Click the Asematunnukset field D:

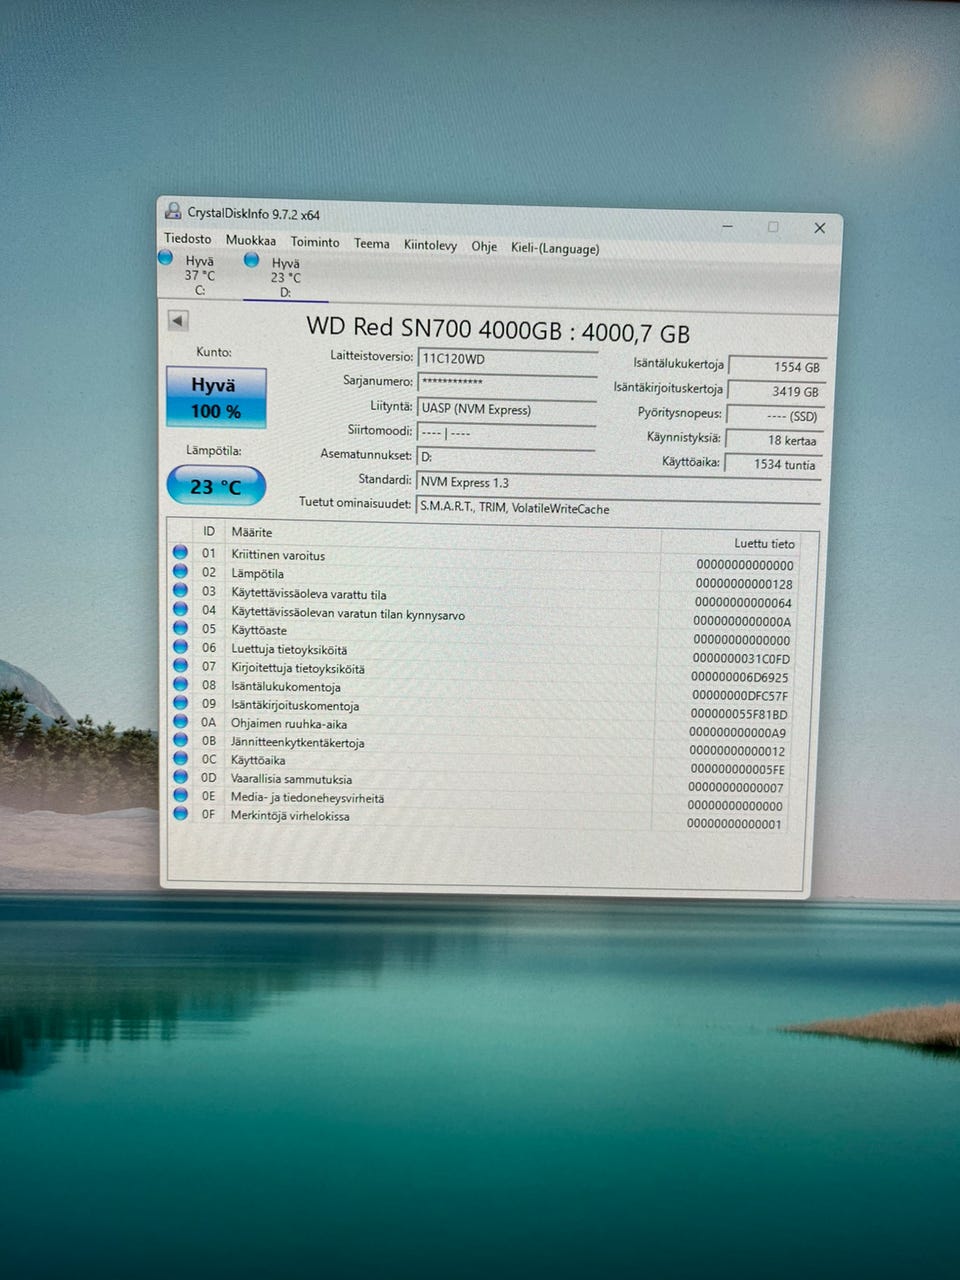(x=506, y=457)
